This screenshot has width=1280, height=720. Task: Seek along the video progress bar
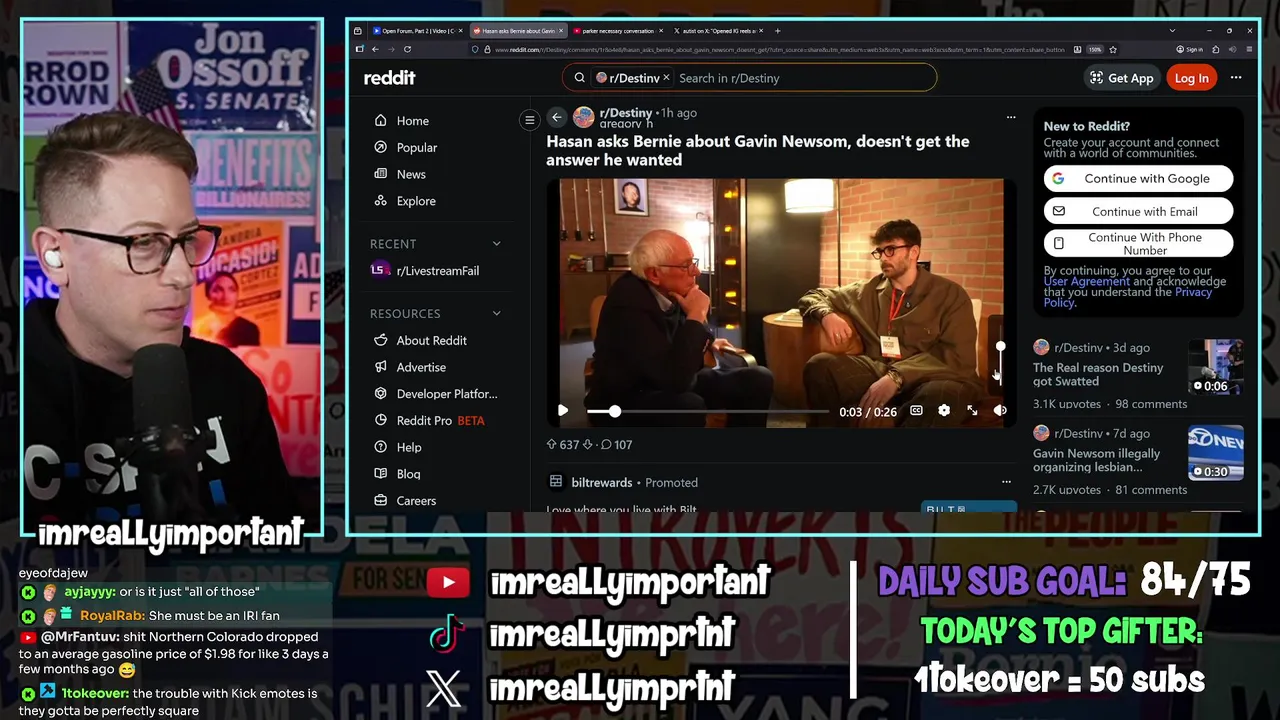coord(708,411)
